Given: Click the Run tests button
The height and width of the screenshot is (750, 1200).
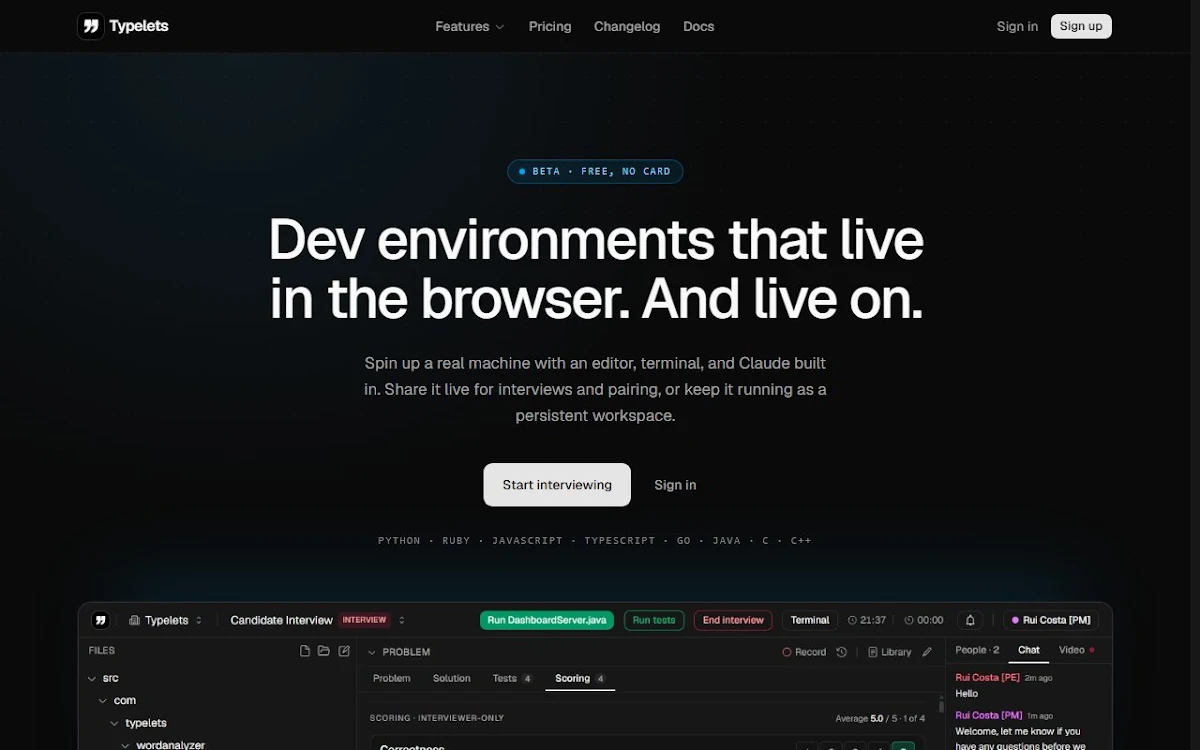Looking at the screenshot, I should pos(654,620).
